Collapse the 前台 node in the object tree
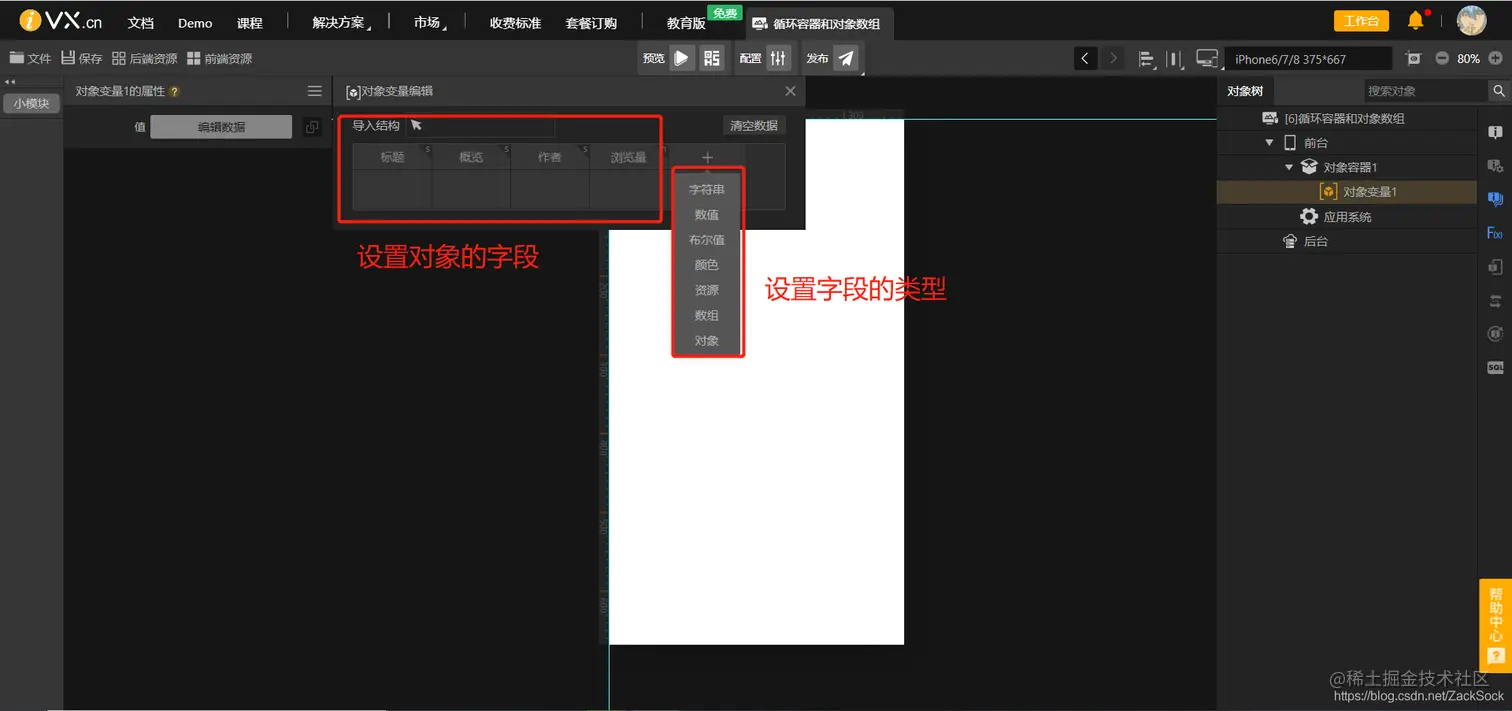The width and height of the screenshot is (1512, 711). click(x=1269, y=142)
